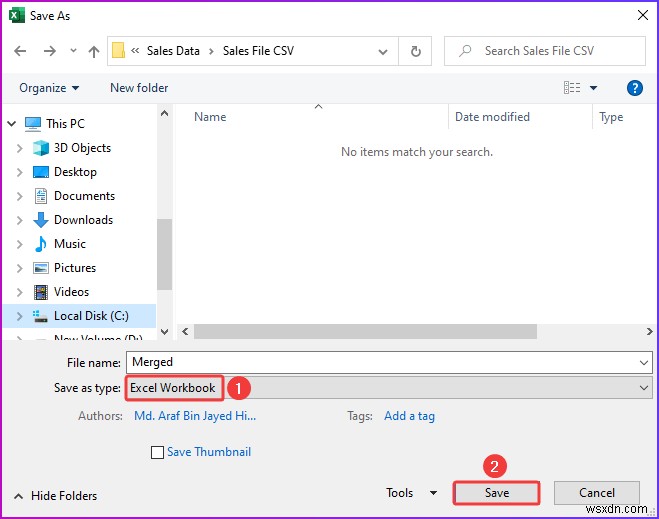Open the Organize menu

point(49,88)
